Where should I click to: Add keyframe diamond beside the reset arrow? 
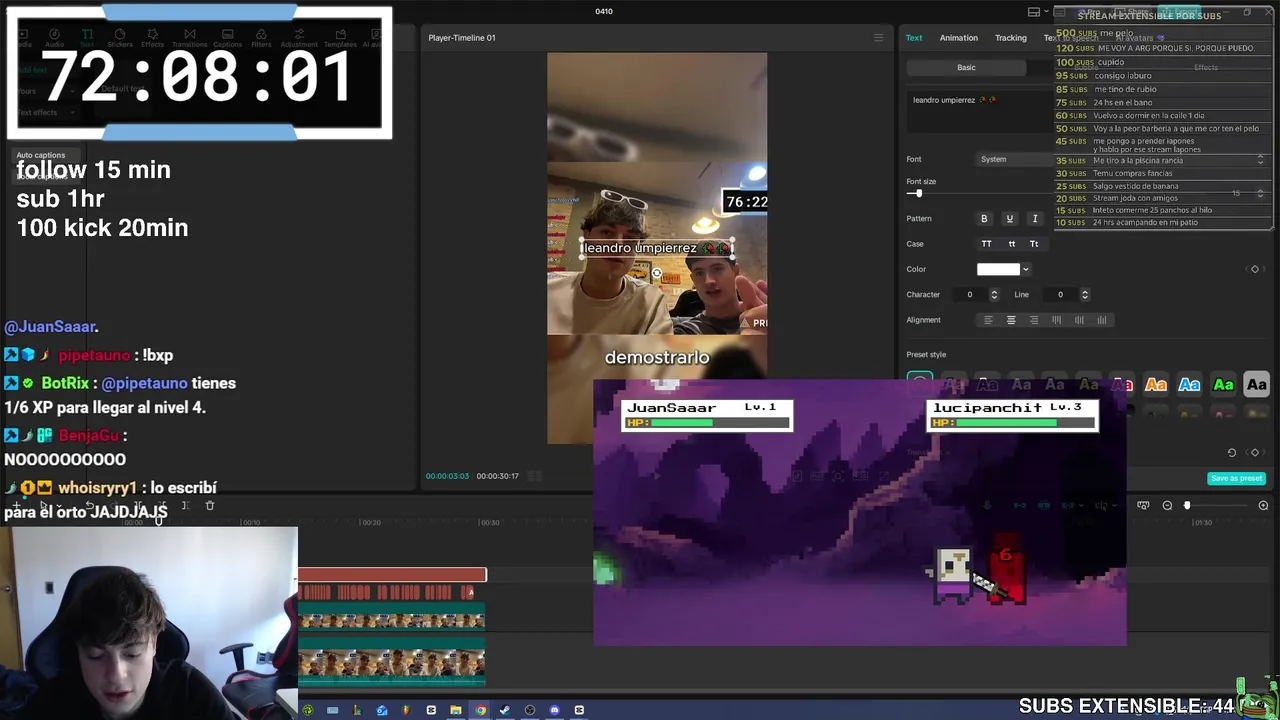pyautogui.click(x=1255, y=452)
